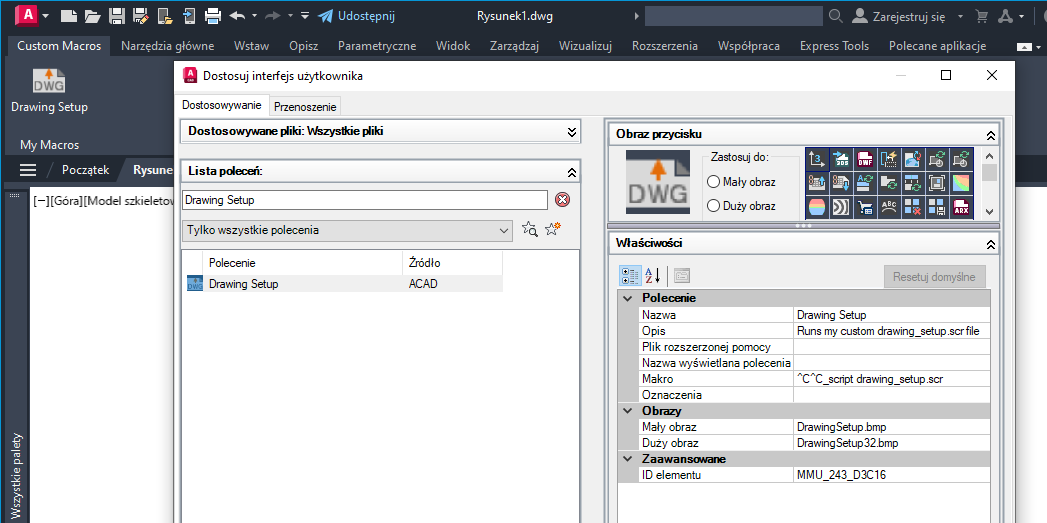
Task: Pick the ARX file icon in the image gallery
Action: [x=962, y=206]
